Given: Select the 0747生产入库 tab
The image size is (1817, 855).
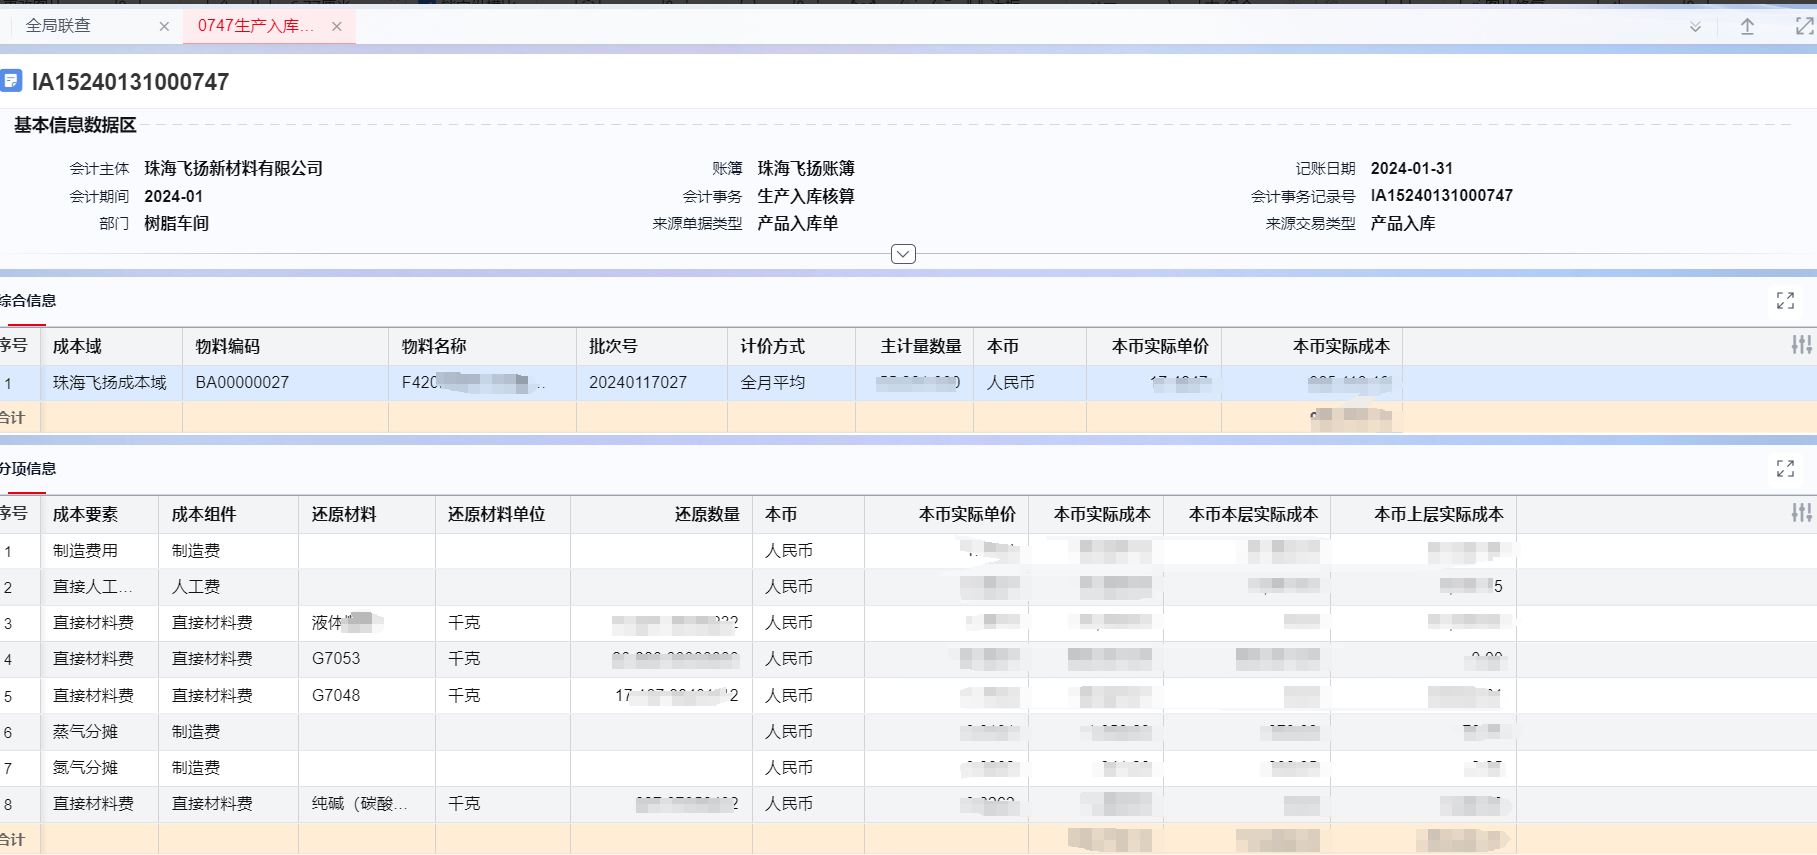Looking at the screenshot, I should click(x=255, y=26).
